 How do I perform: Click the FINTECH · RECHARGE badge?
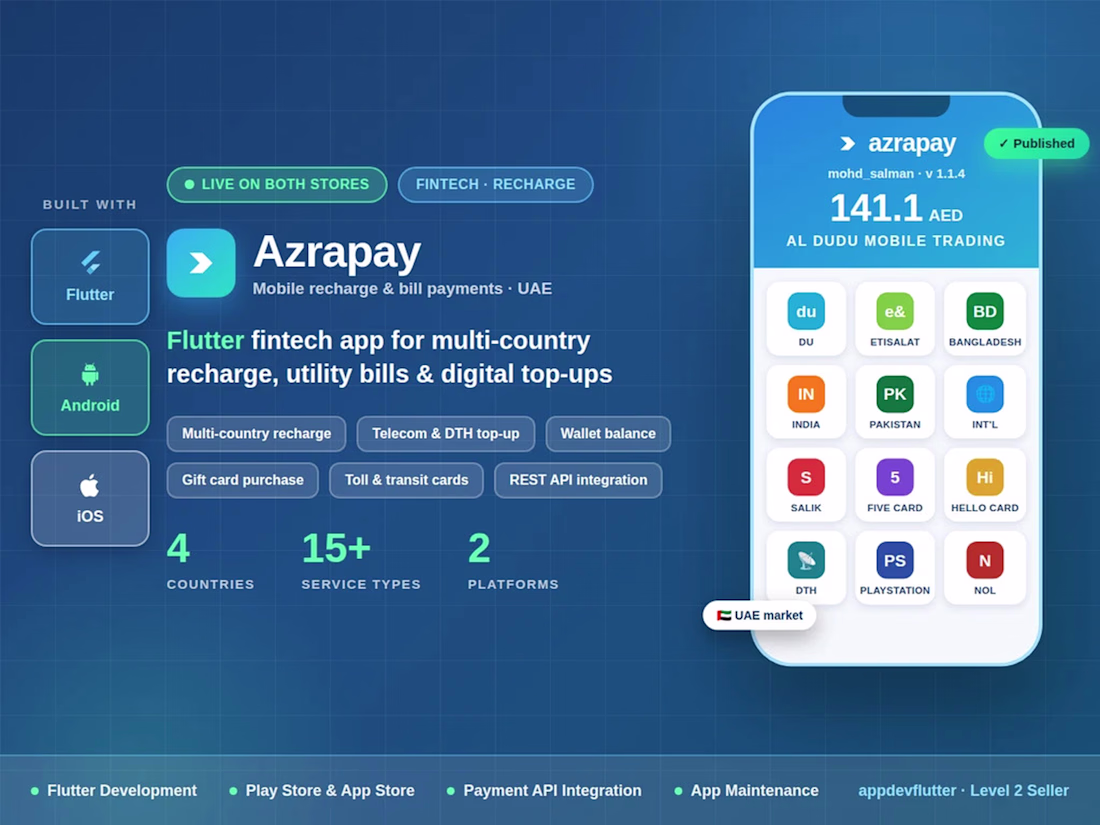click(x=495, y=185)
